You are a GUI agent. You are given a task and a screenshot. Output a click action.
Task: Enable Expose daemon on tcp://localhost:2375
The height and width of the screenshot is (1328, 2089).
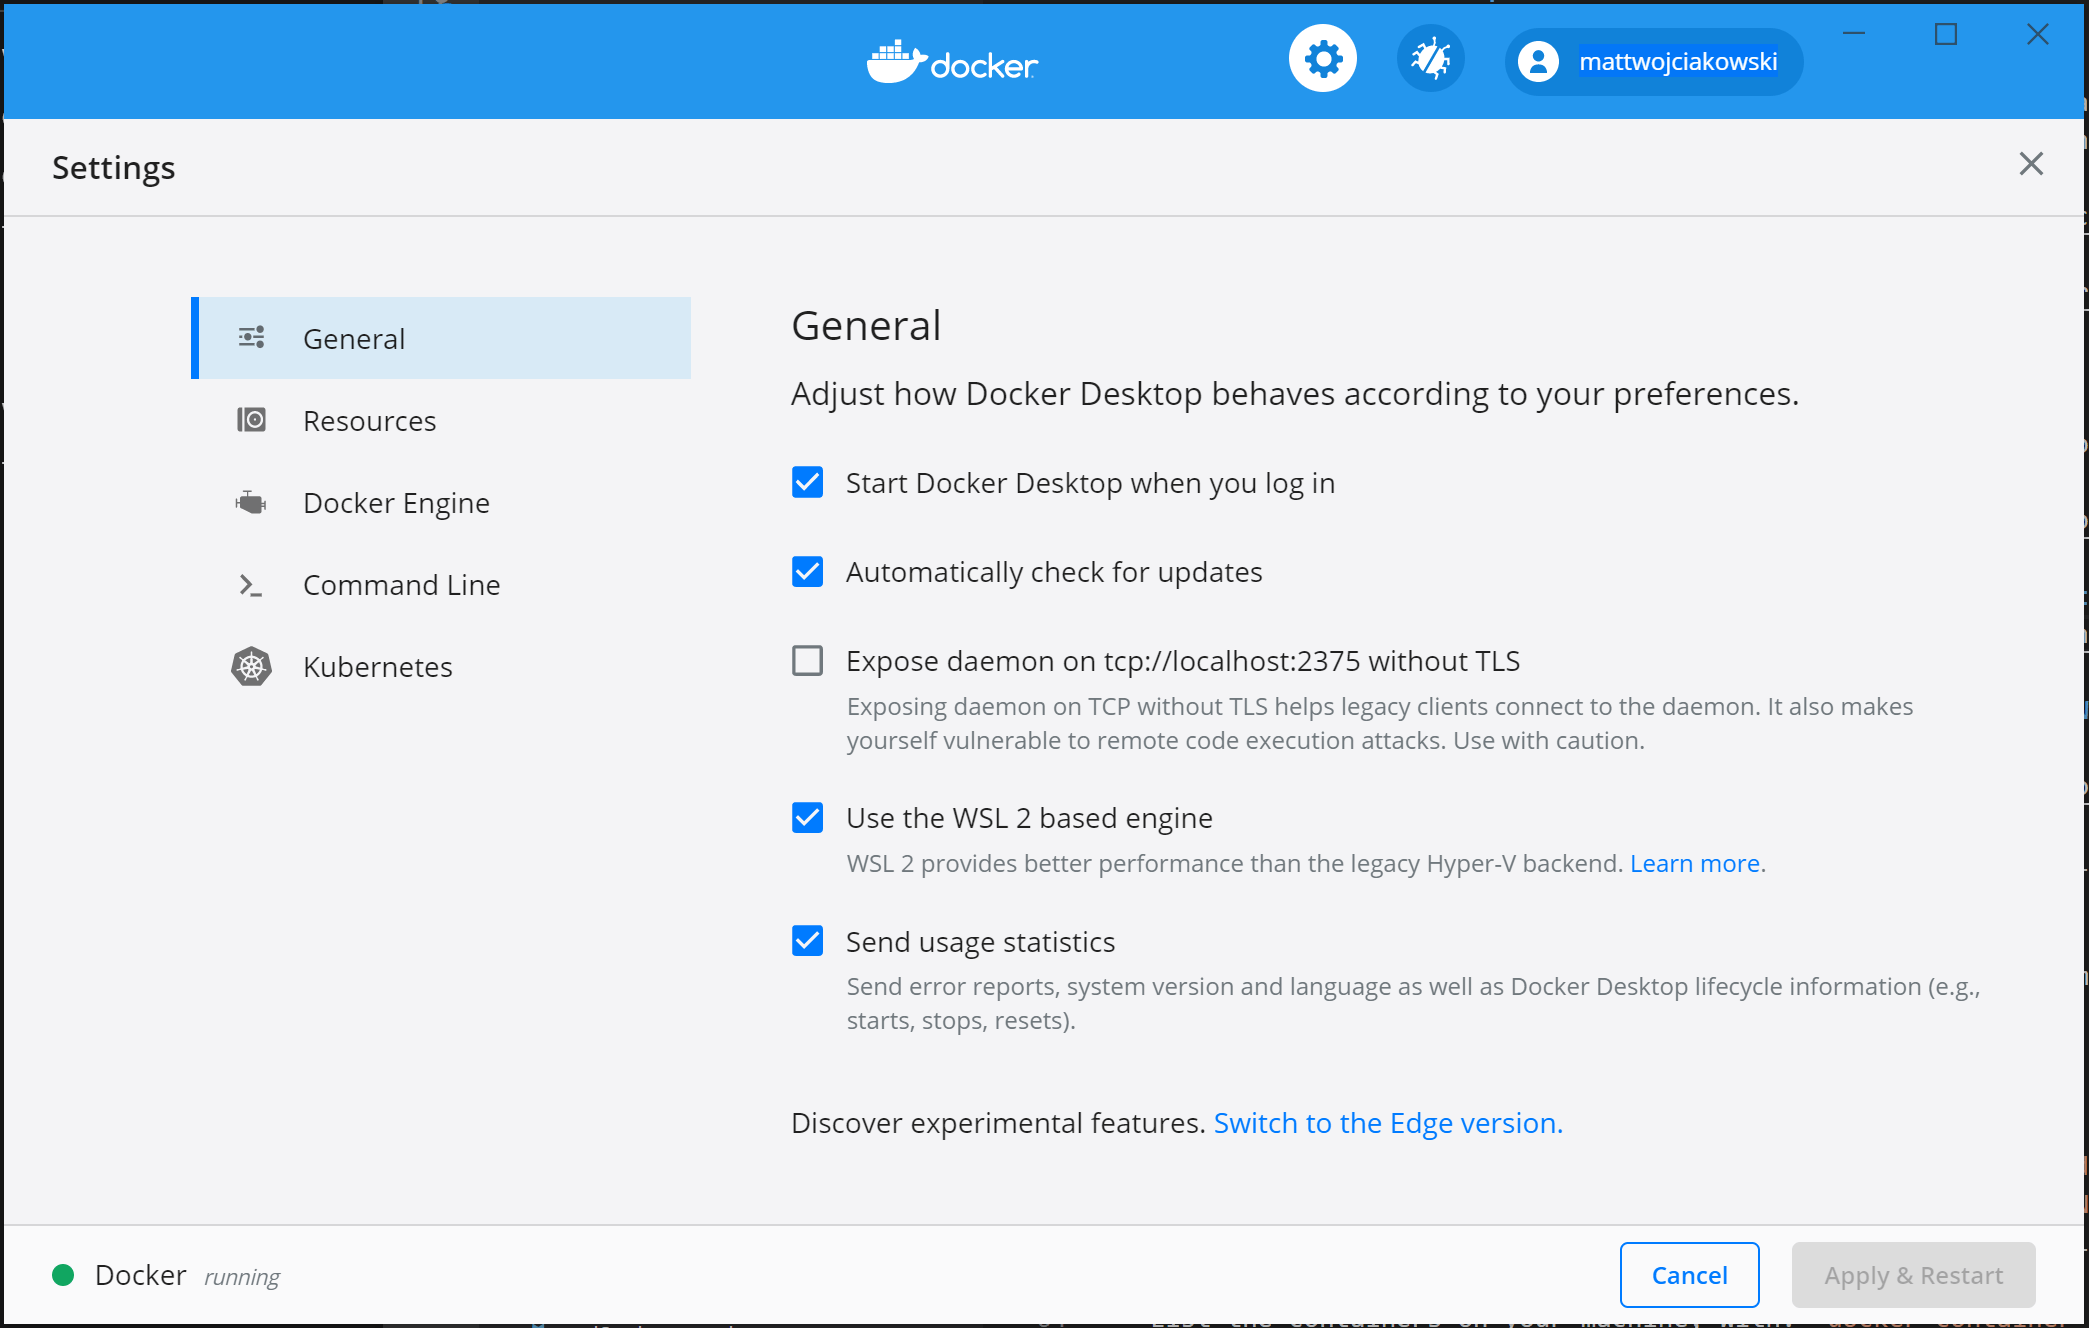coord(807,661)
